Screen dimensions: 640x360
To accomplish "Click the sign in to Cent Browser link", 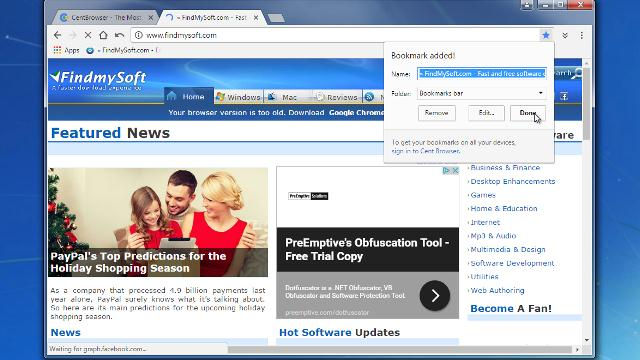I will [426, 151].
